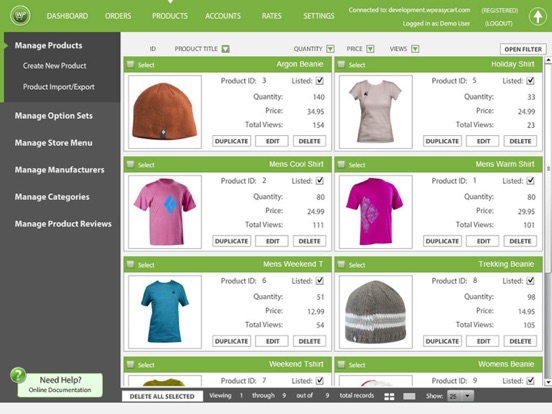
Task: Uncheck Listed for Holiday Shirt
Action: (531, 81)
